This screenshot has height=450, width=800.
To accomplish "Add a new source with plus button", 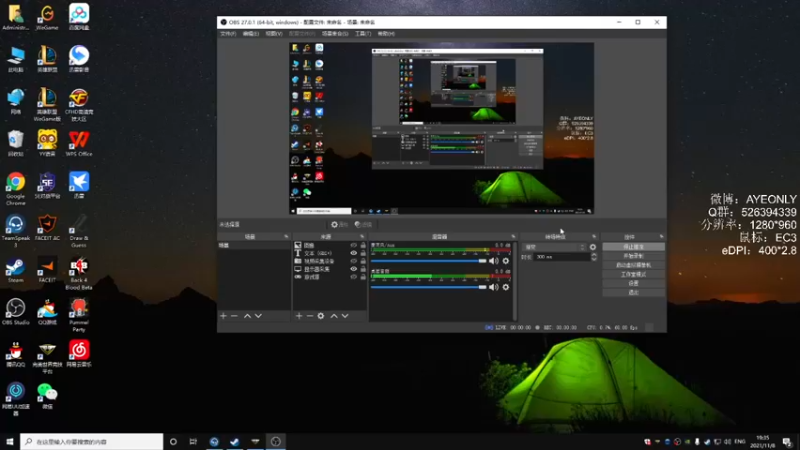I will tap(299, 316).
